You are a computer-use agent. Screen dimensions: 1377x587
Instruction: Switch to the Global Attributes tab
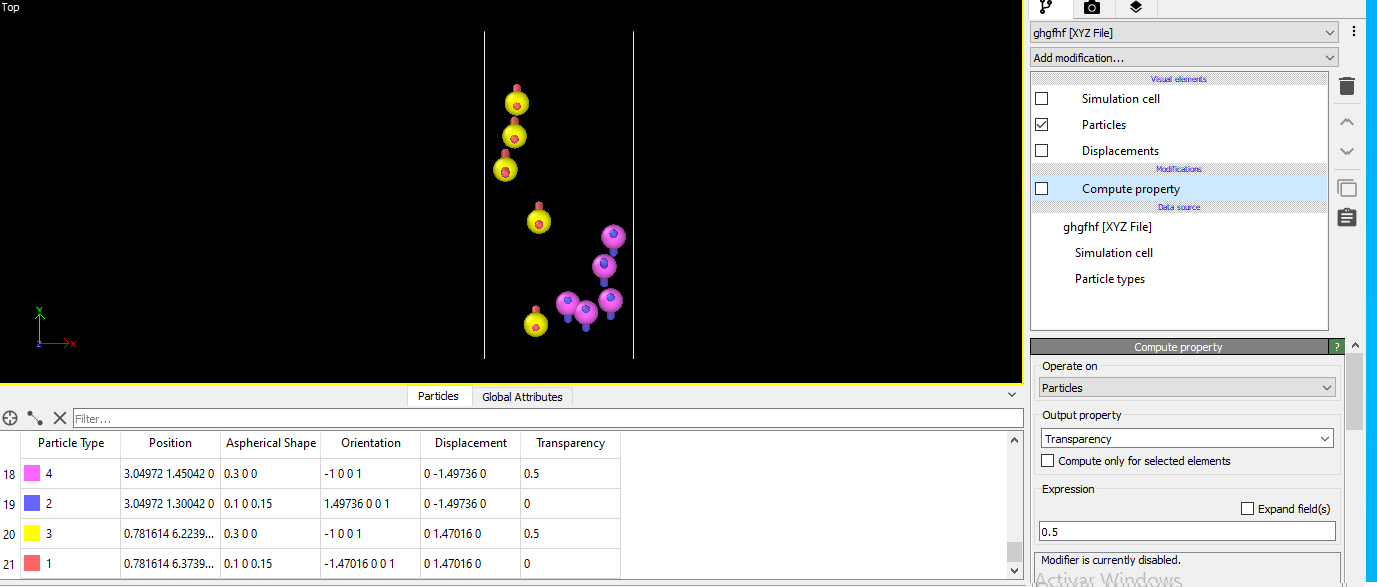[521, 396]
